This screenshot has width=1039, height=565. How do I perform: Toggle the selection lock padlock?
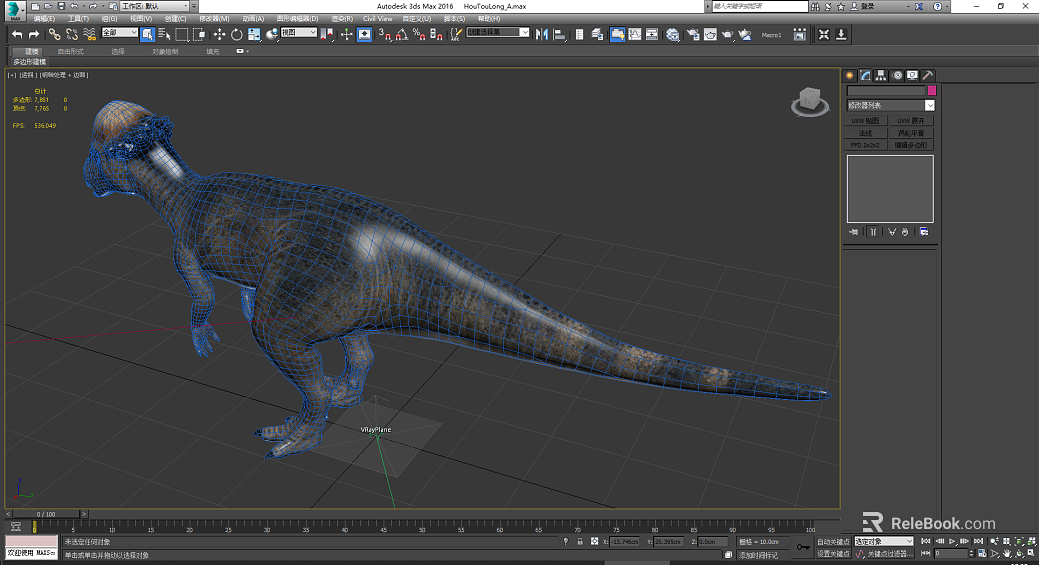click(580, 541)
